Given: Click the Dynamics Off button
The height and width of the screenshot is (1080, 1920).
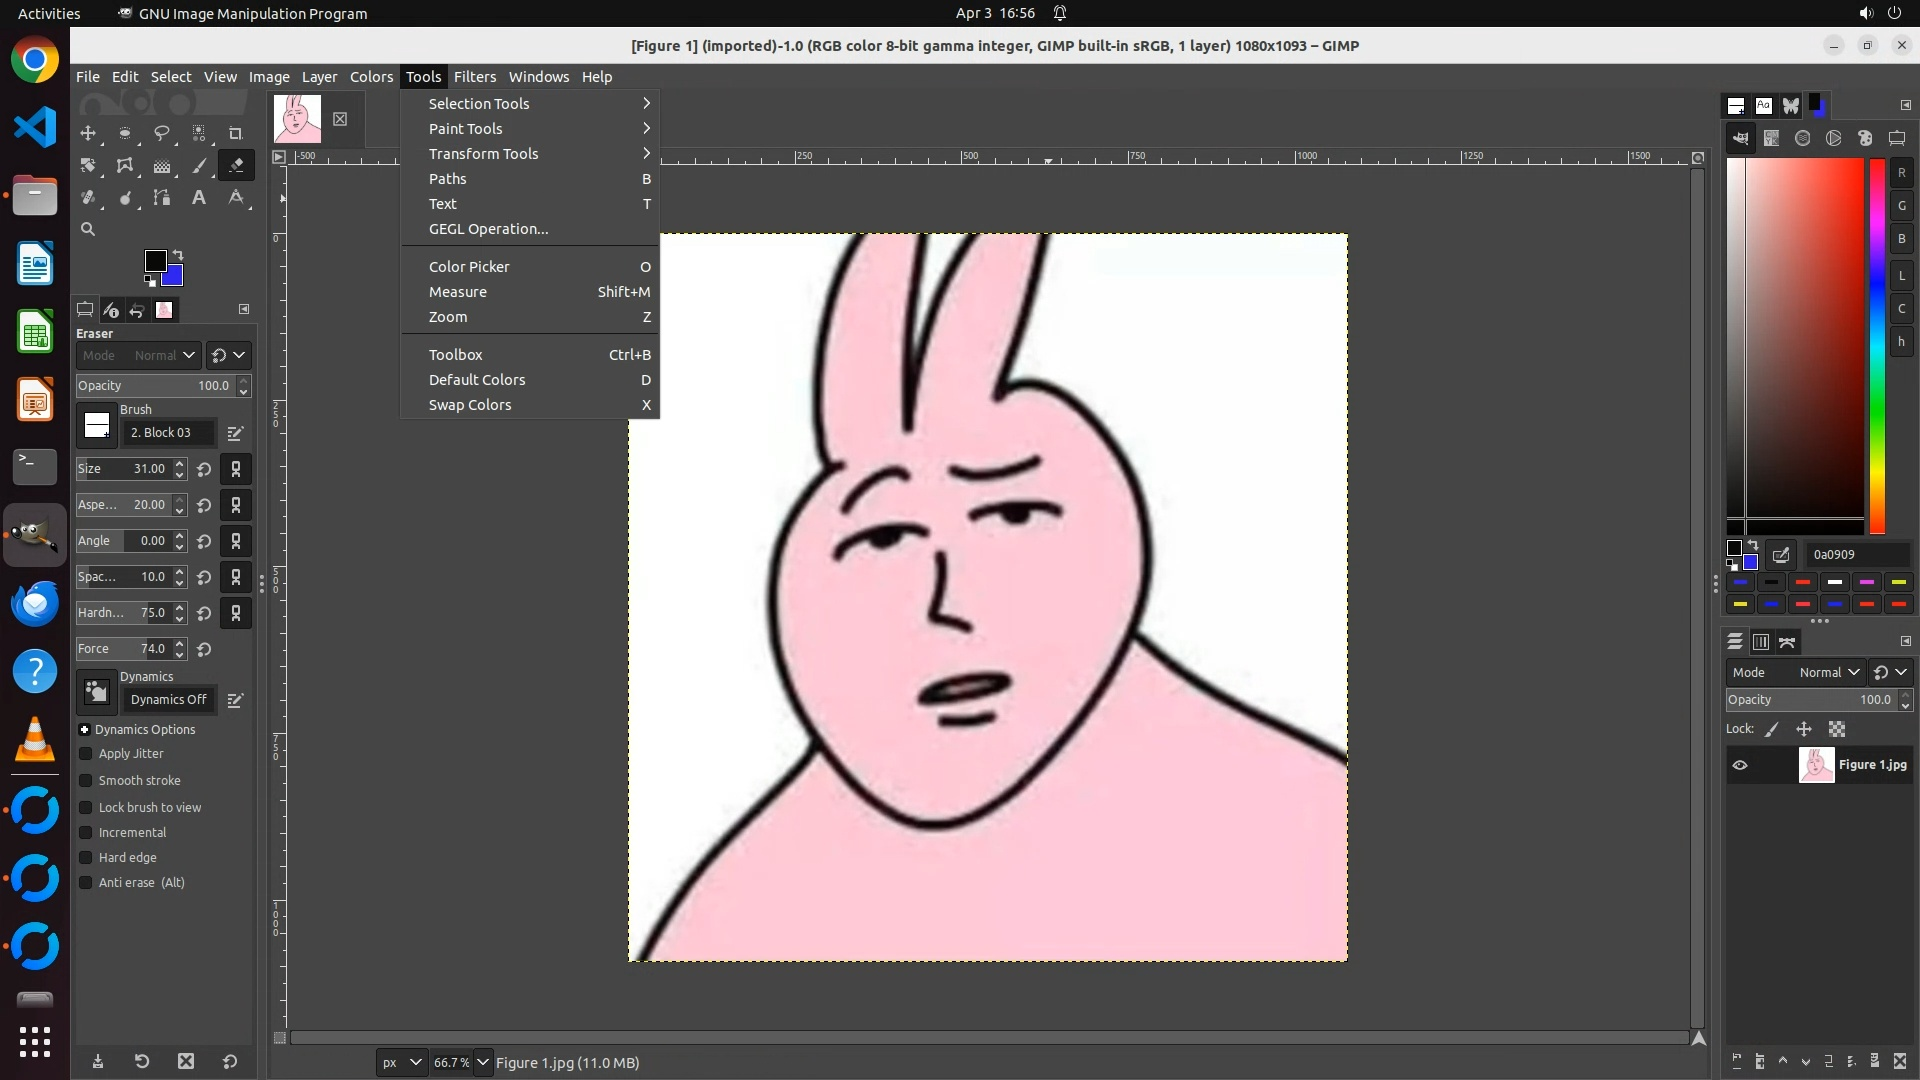Looking at the screenshot, I should (x=168, y=700).
